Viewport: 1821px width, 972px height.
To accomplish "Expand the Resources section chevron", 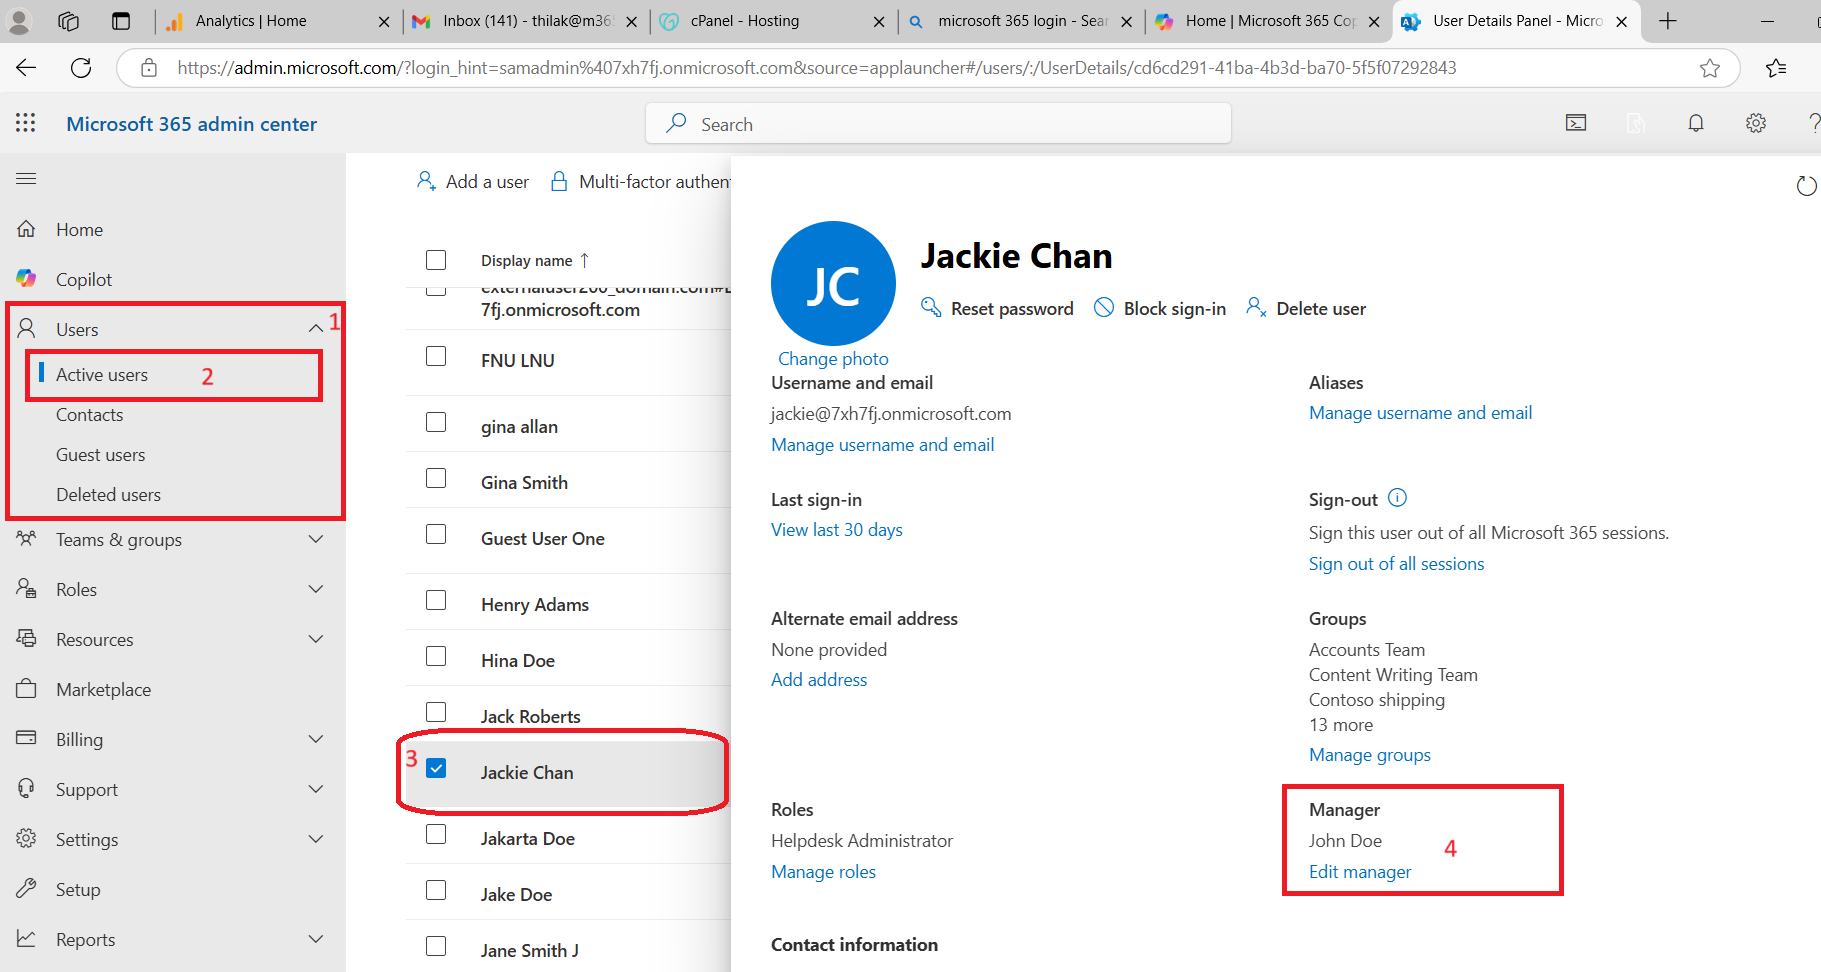I will (x=316, y=639).
